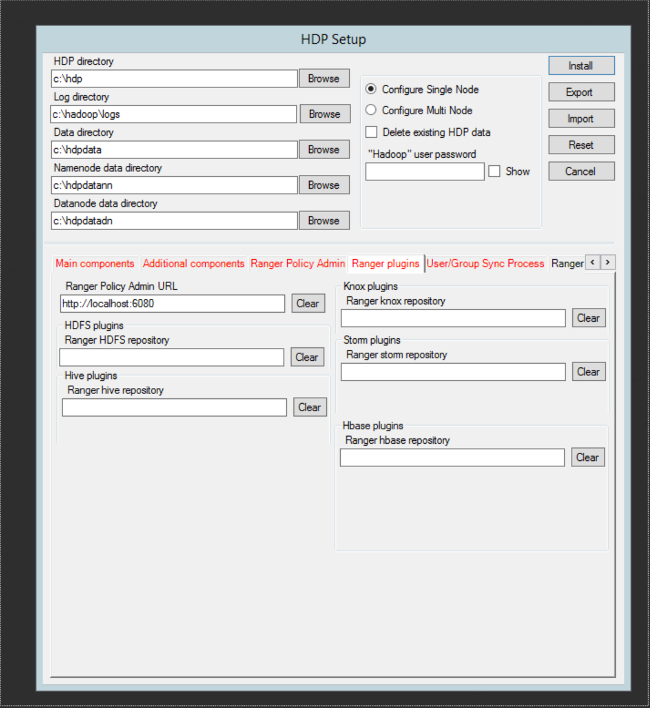650x708 pixels.
Task: Open the Additional components tab
Action: click(193, 264)
